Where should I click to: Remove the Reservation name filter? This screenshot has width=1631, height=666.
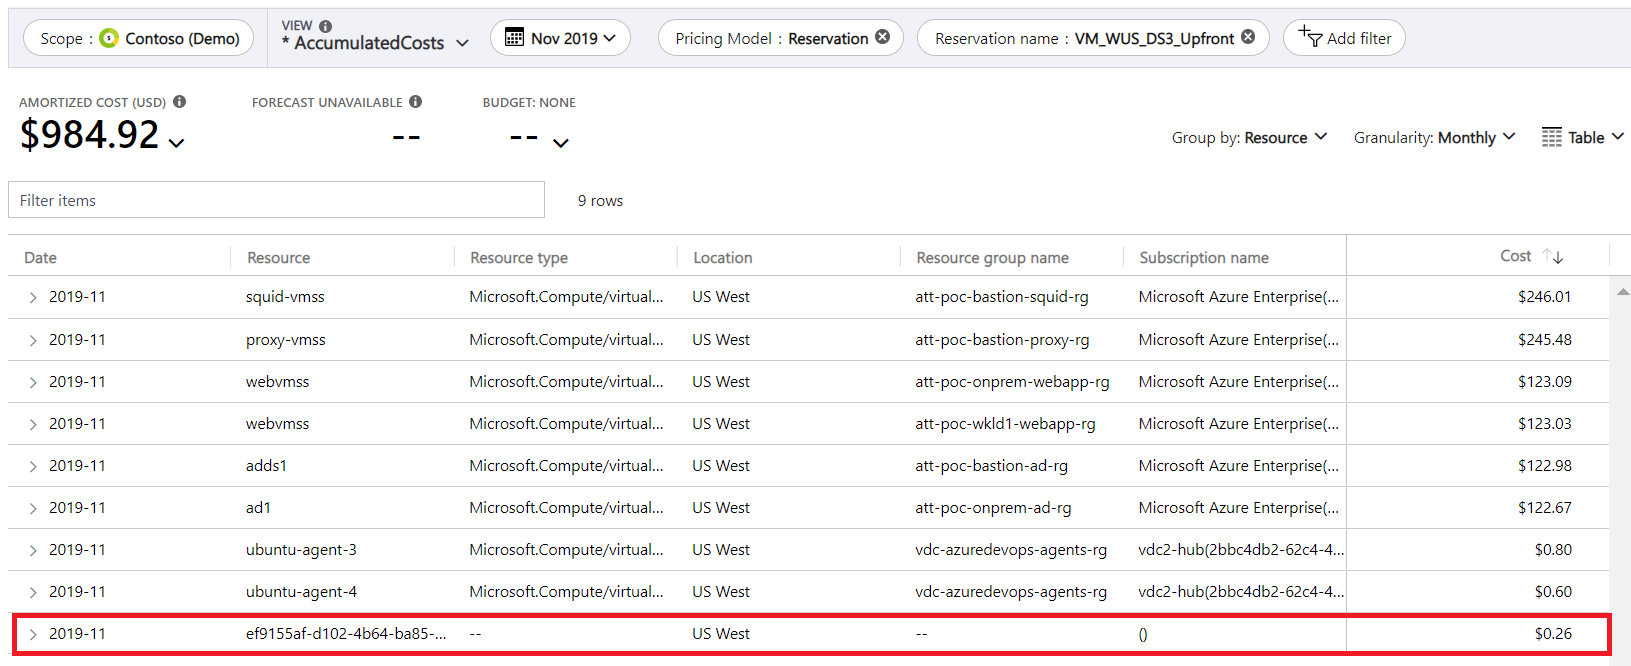[1248, 37]
